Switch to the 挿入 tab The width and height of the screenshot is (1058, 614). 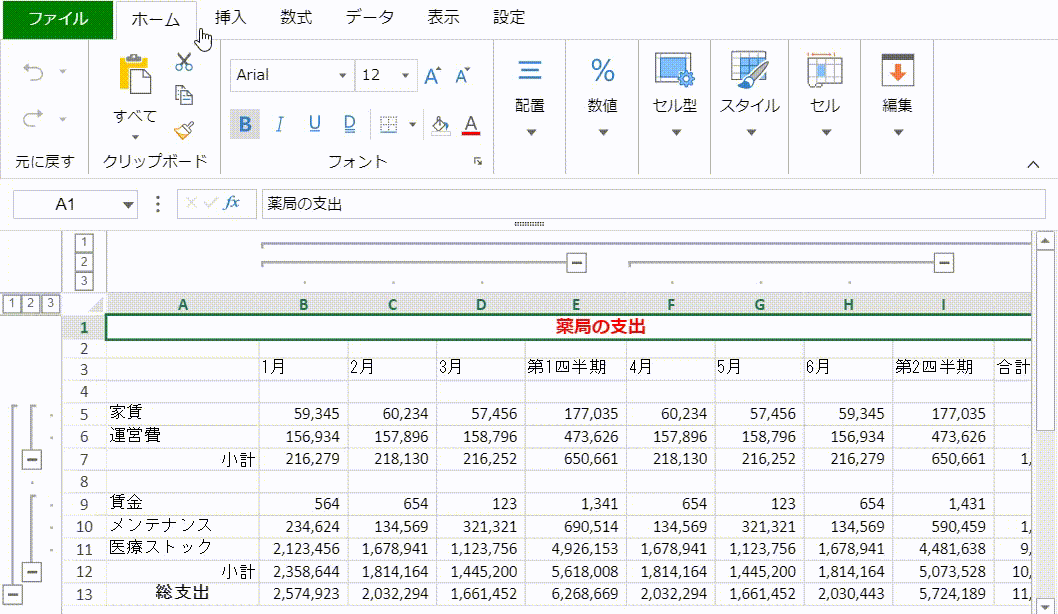pos(231,18)
